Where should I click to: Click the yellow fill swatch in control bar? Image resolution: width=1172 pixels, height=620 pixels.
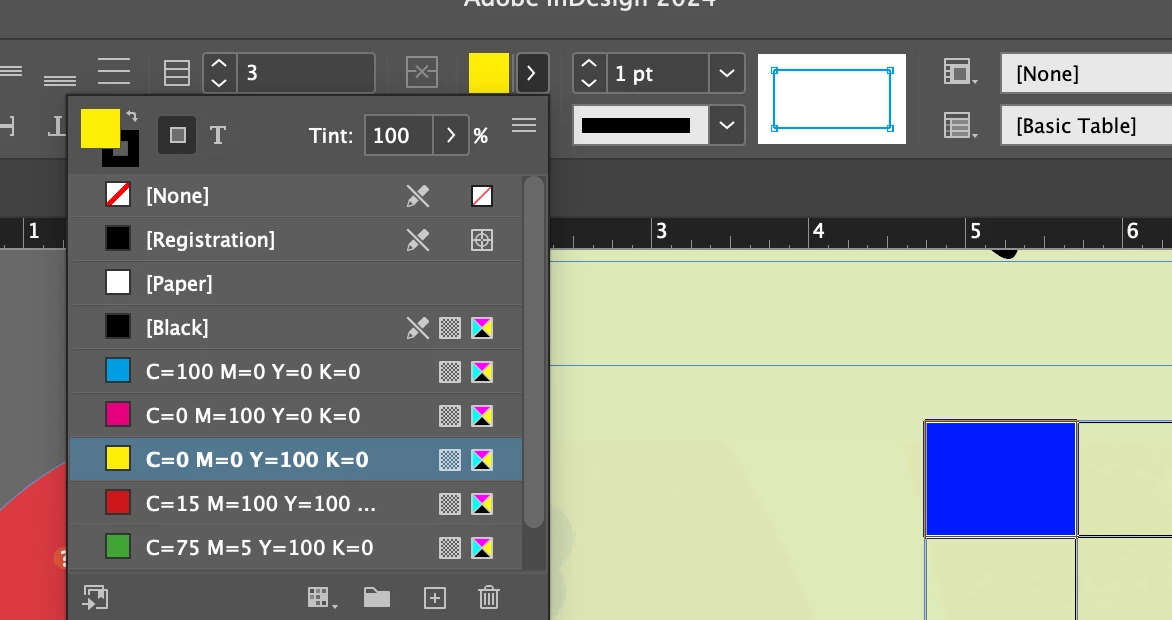[x=489, y=73]
